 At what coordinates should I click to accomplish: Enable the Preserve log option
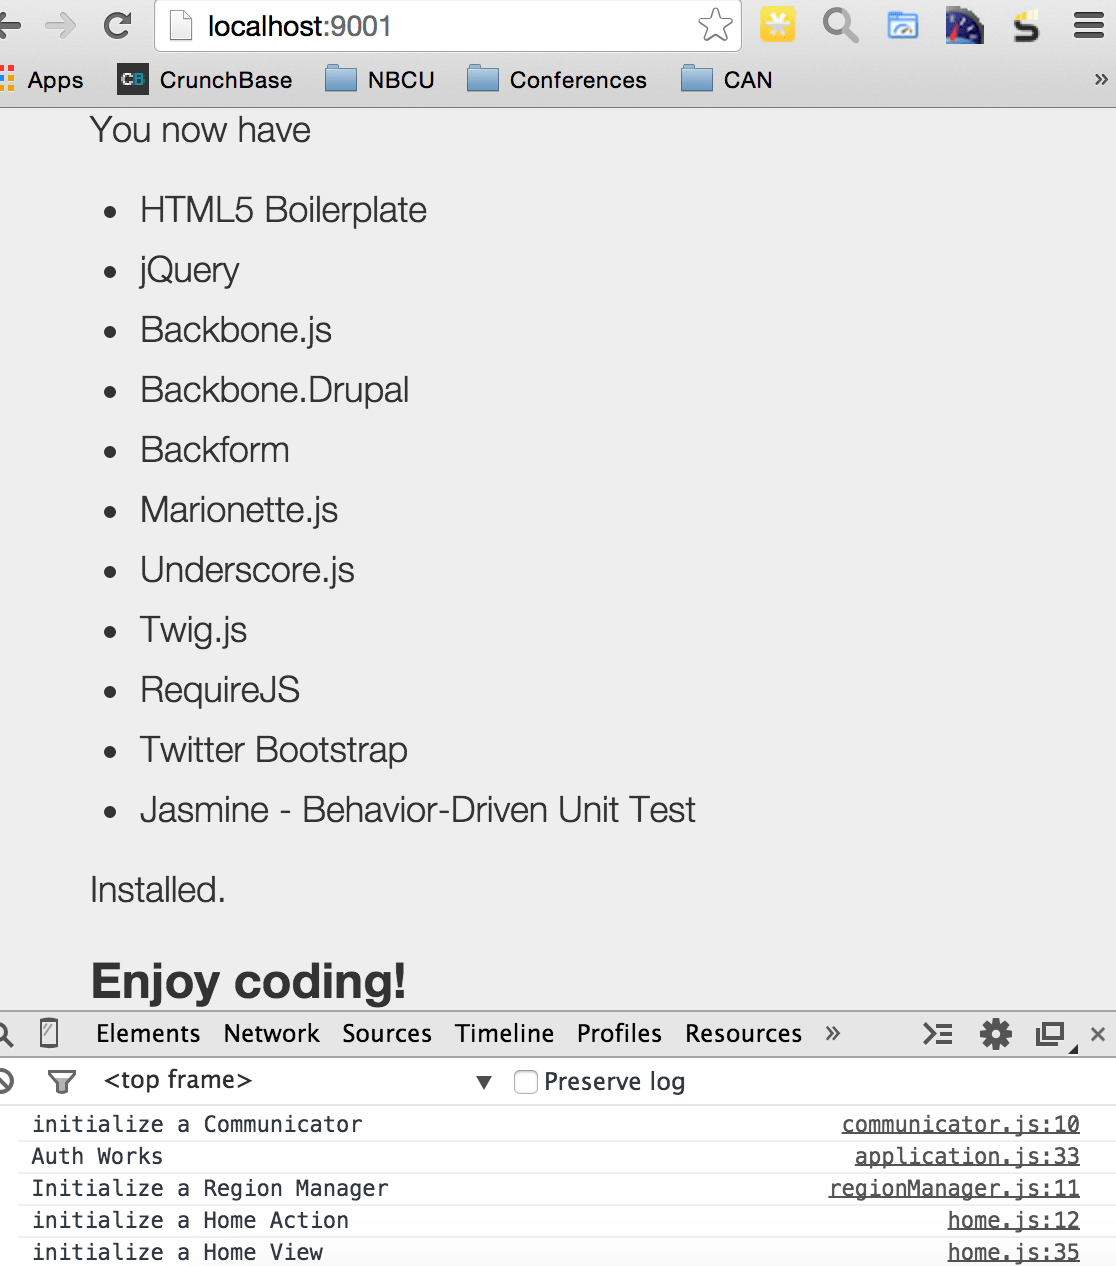click(x=526, y=1082)
